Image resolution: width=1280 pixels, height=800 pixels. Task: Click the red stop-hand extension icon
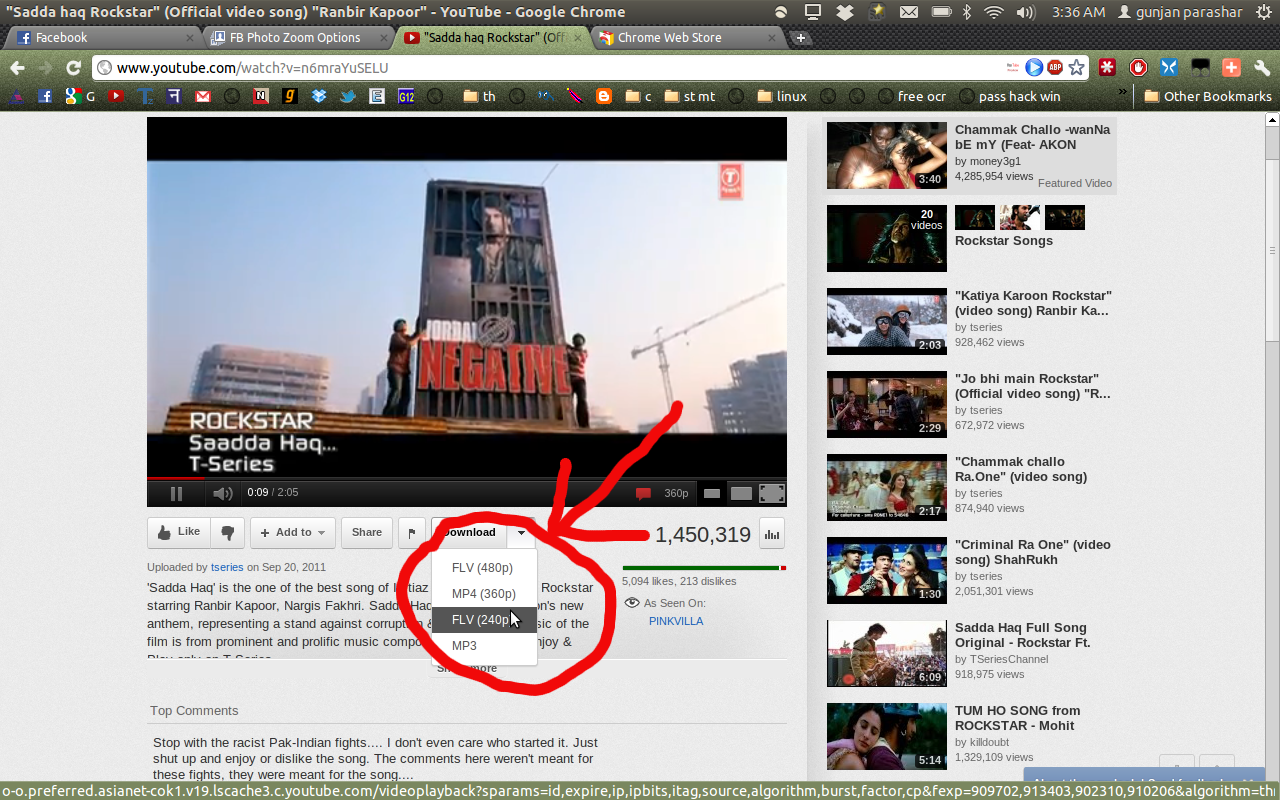pyautogui.click(x=1138, y=68)
